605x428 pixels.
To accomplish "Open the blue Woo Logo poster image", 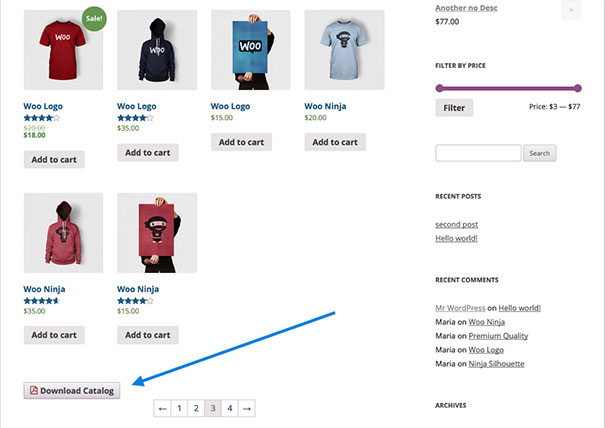I will (x=250, y=50).
